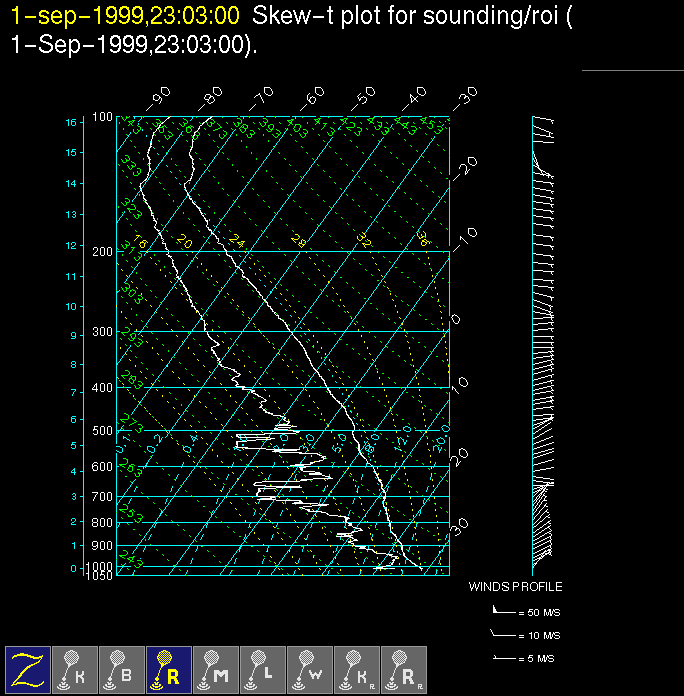The height and width of the screenshot is (696, 684).
Task: Select the K balloon icon with subscript R
Action: 357,669
